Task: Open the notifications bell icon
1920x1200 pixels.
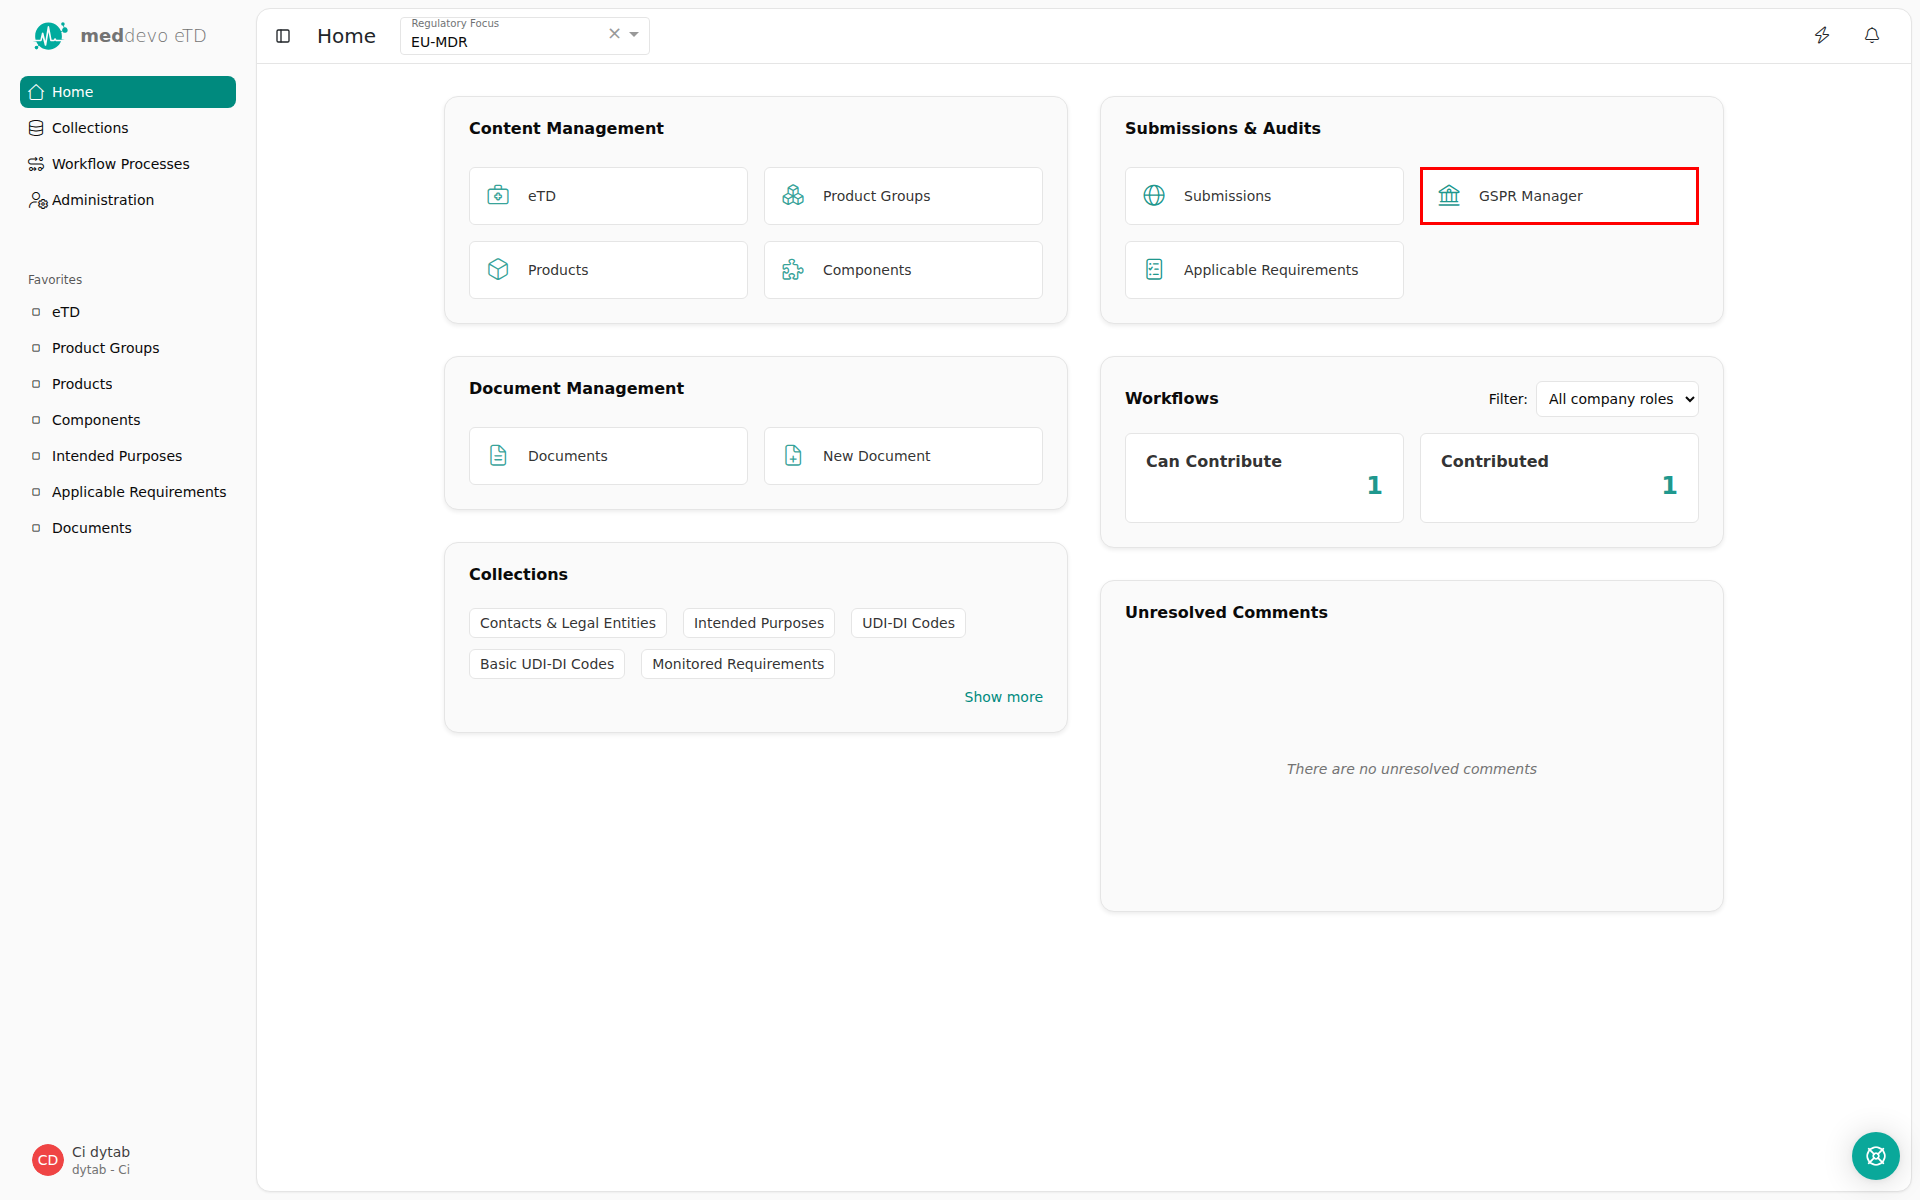Action: click(x=1872, y=36)
